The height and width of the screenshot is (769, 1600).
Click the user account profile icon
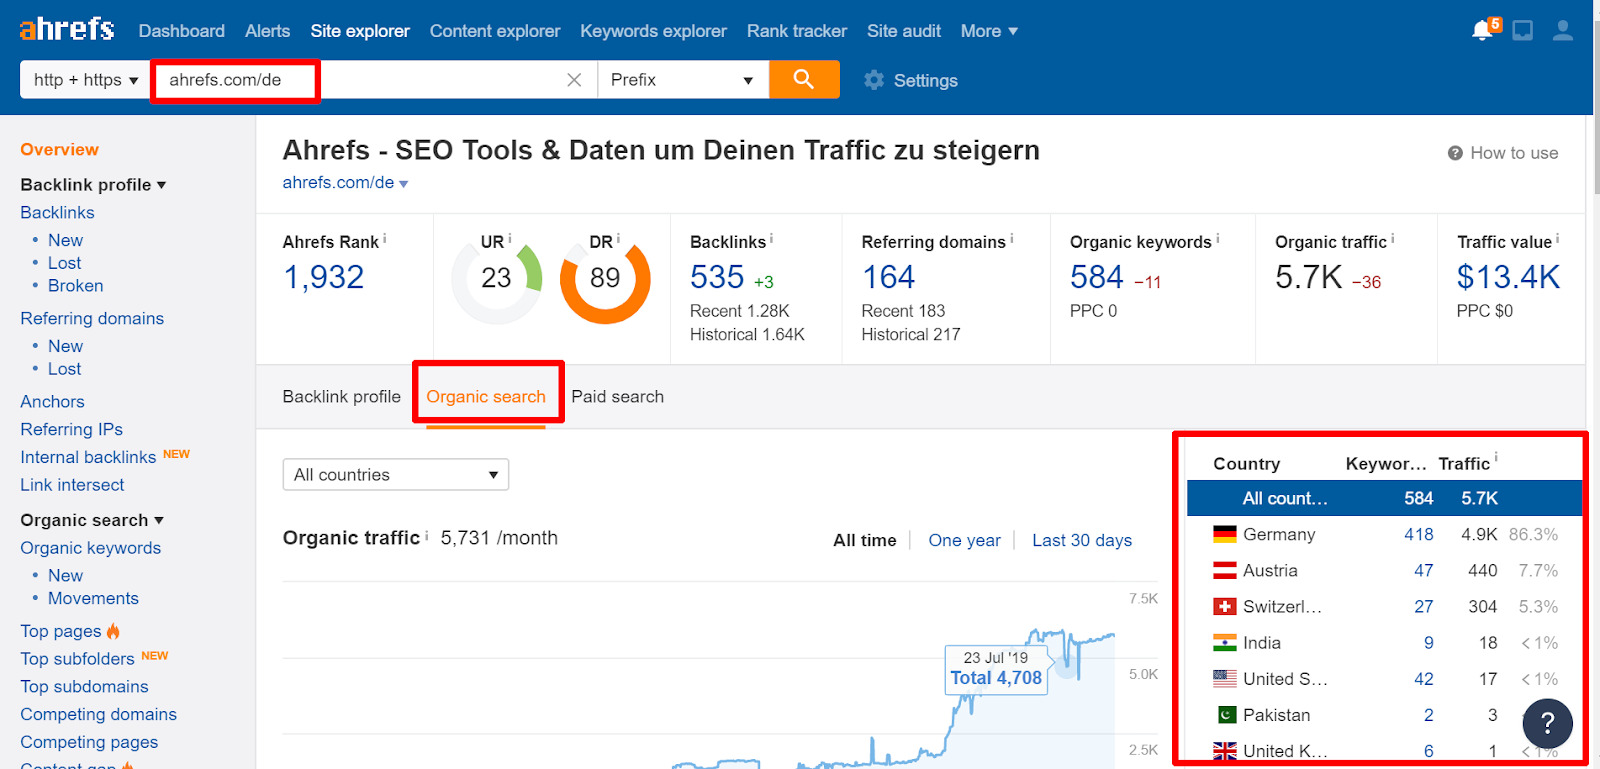click(1562, 31)
